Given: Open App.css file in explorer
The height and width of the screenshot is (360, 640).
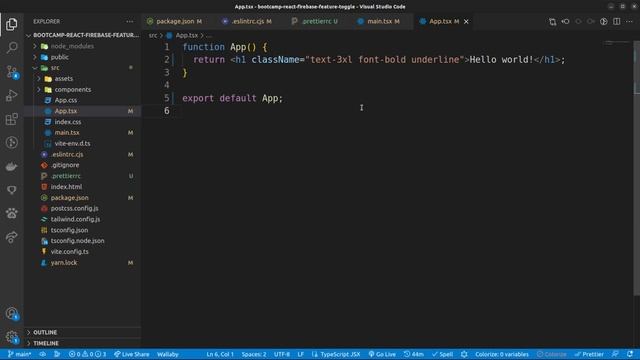Looking at the screenshot, I should (x=66, y=100).
